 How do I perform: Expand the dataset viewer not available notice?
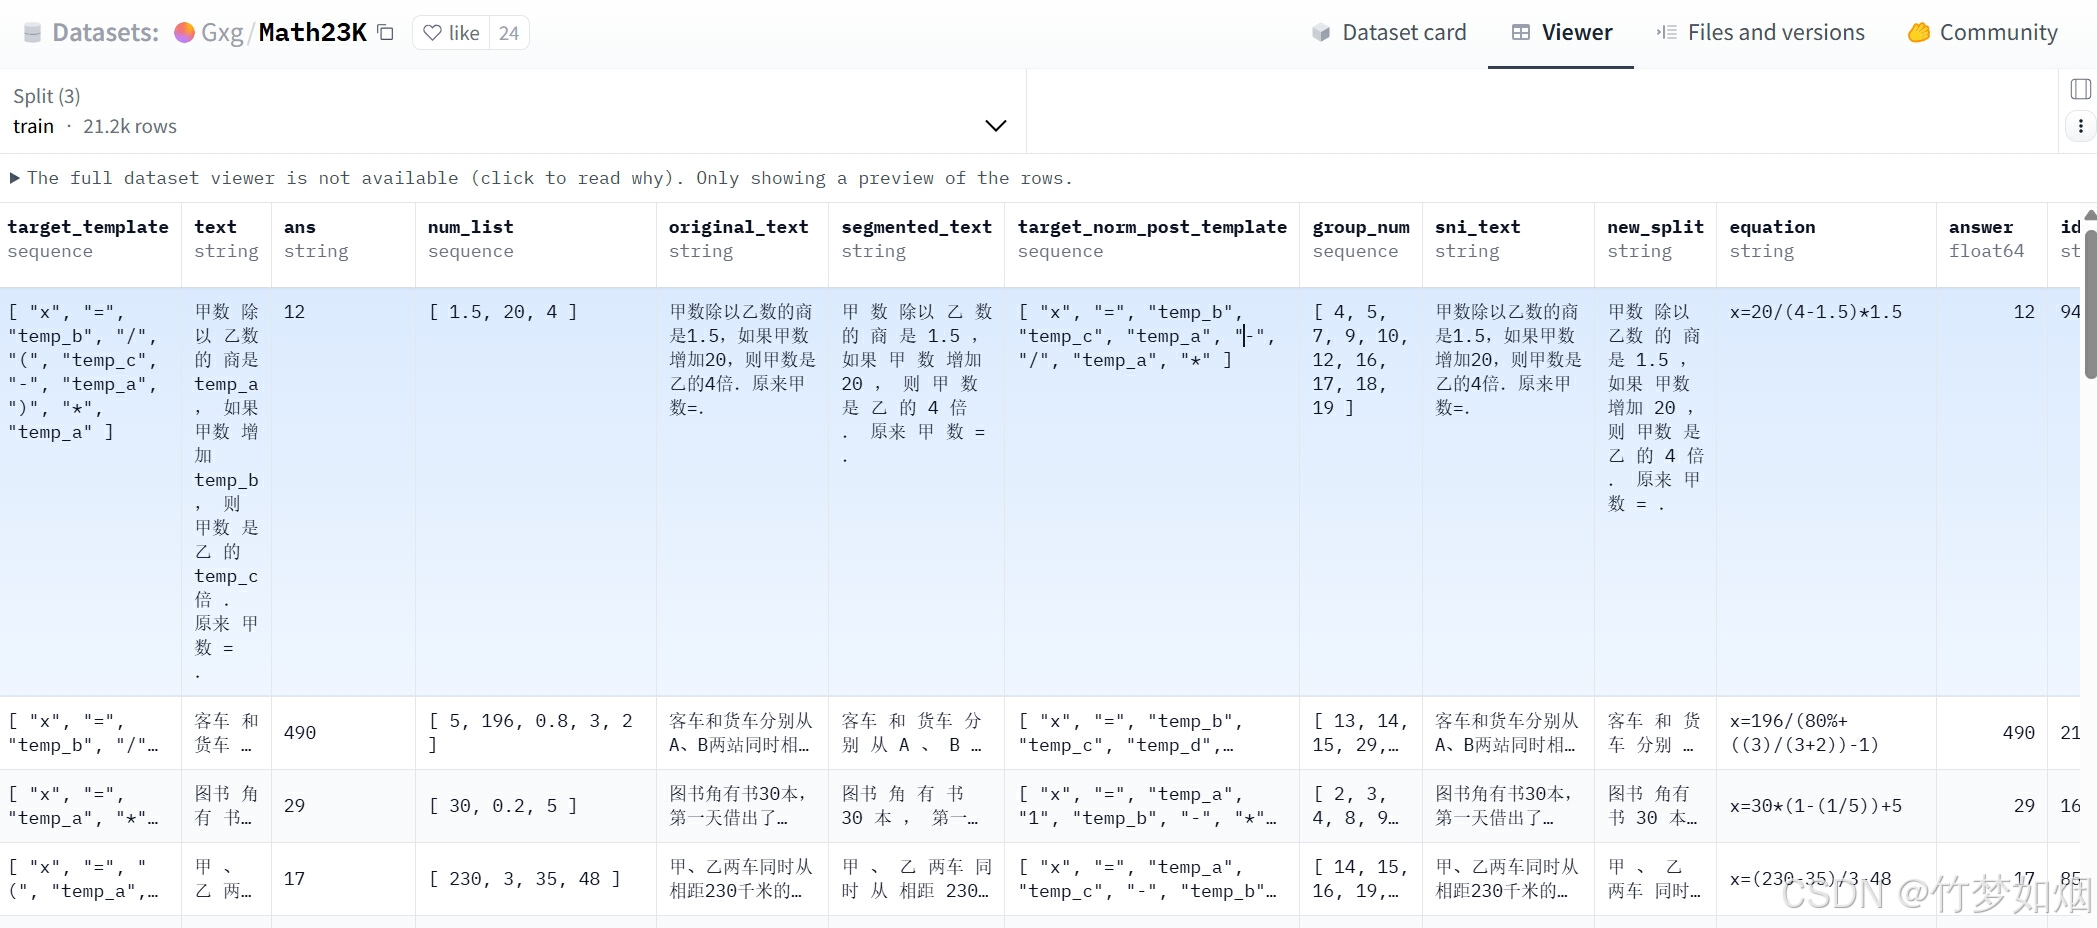[x=15, y=178]
